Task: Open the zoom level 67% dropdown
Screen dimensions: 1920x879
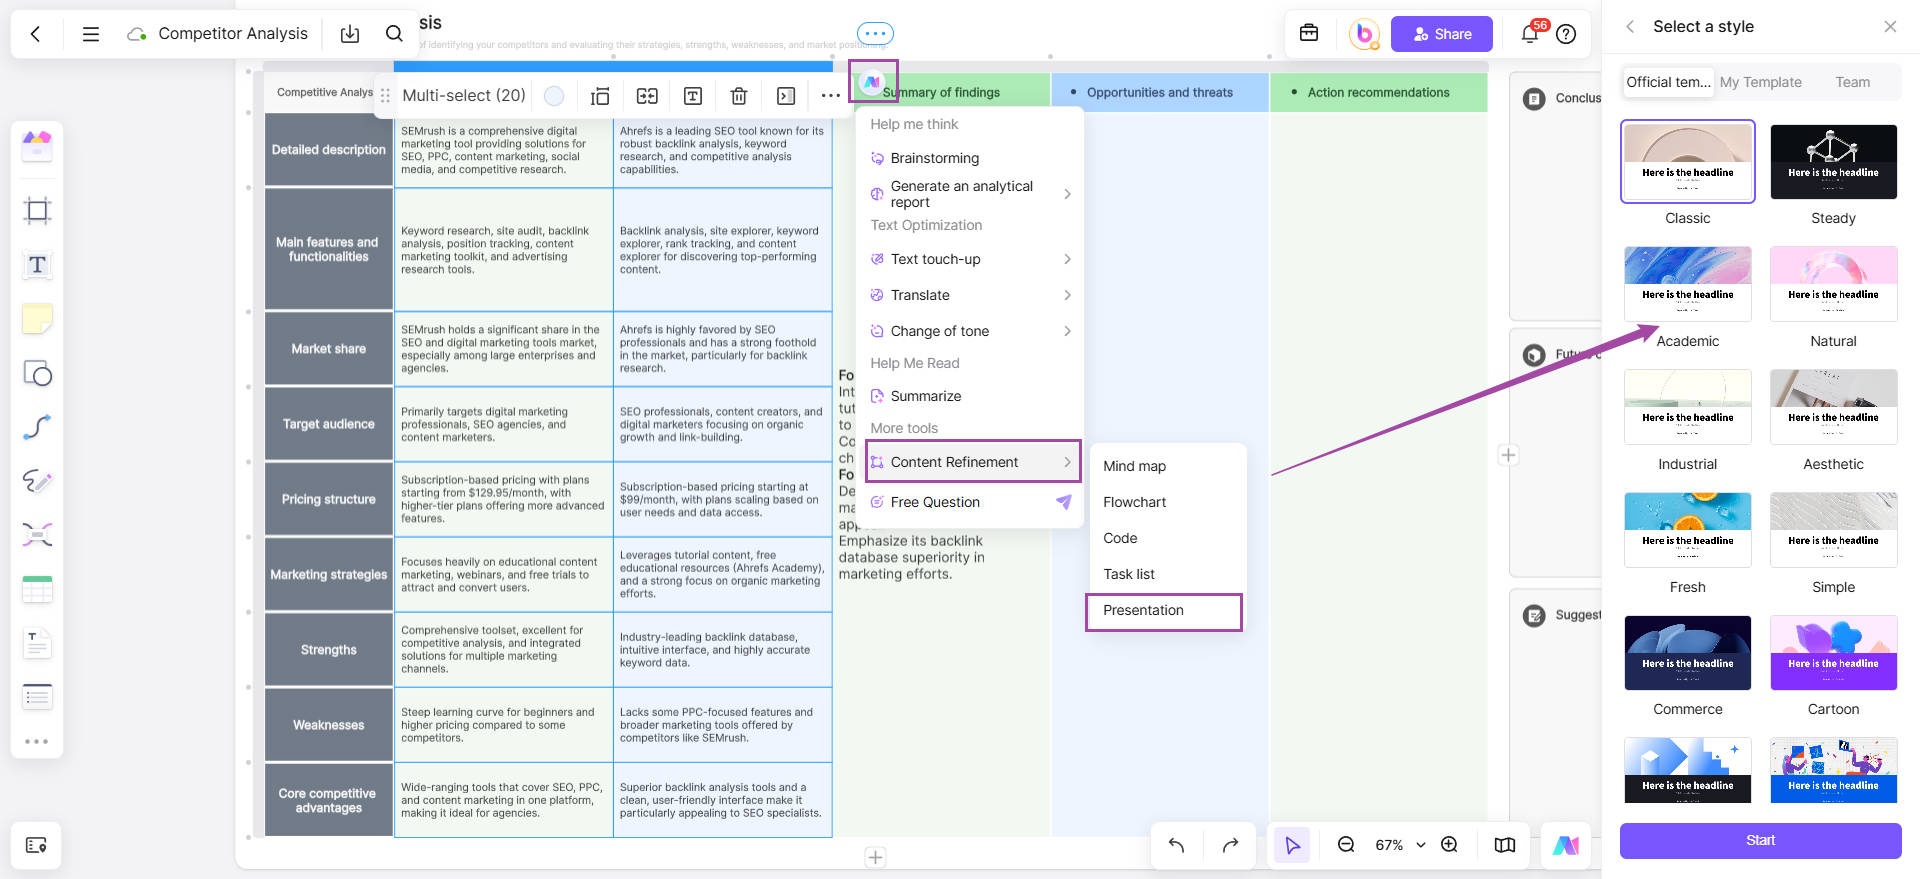Action: coord(1400,845)
